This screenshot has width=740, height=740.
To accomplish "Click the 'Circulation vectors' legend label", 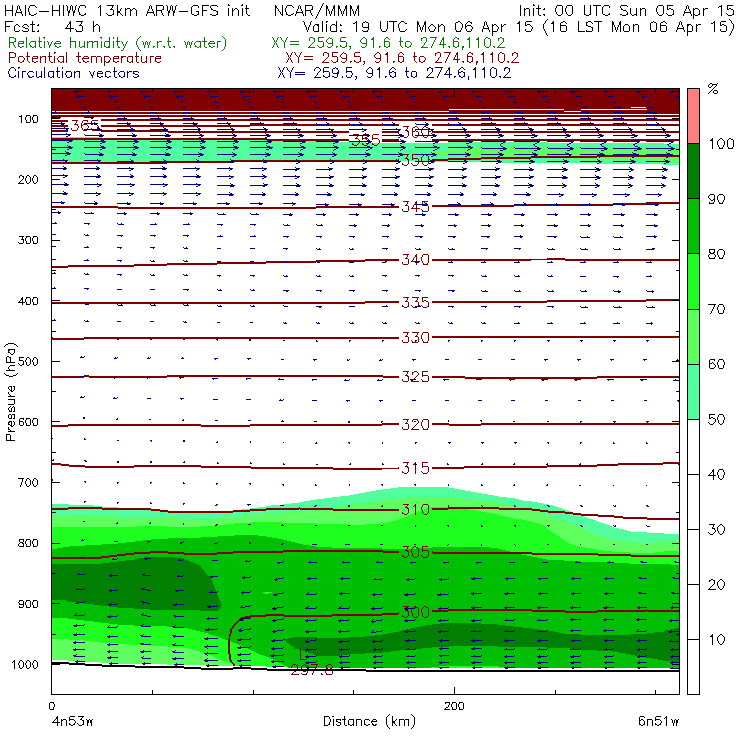I will (73, 73).
